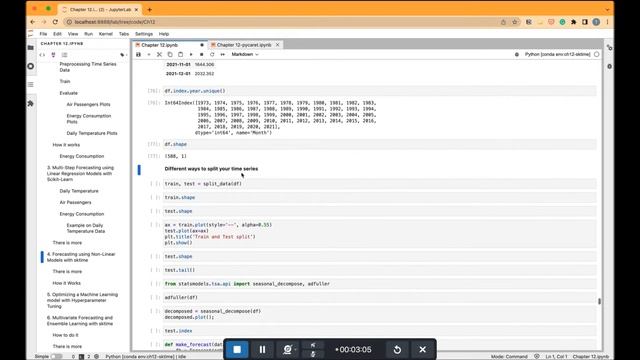Paste cell using the clipboard icon
640x360 pixels.
tap(180, 54)
